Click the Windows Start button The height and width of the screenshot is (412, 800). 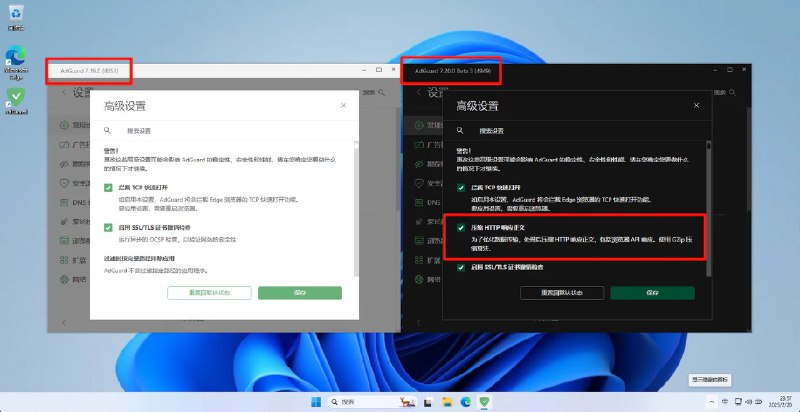point(318,401)
